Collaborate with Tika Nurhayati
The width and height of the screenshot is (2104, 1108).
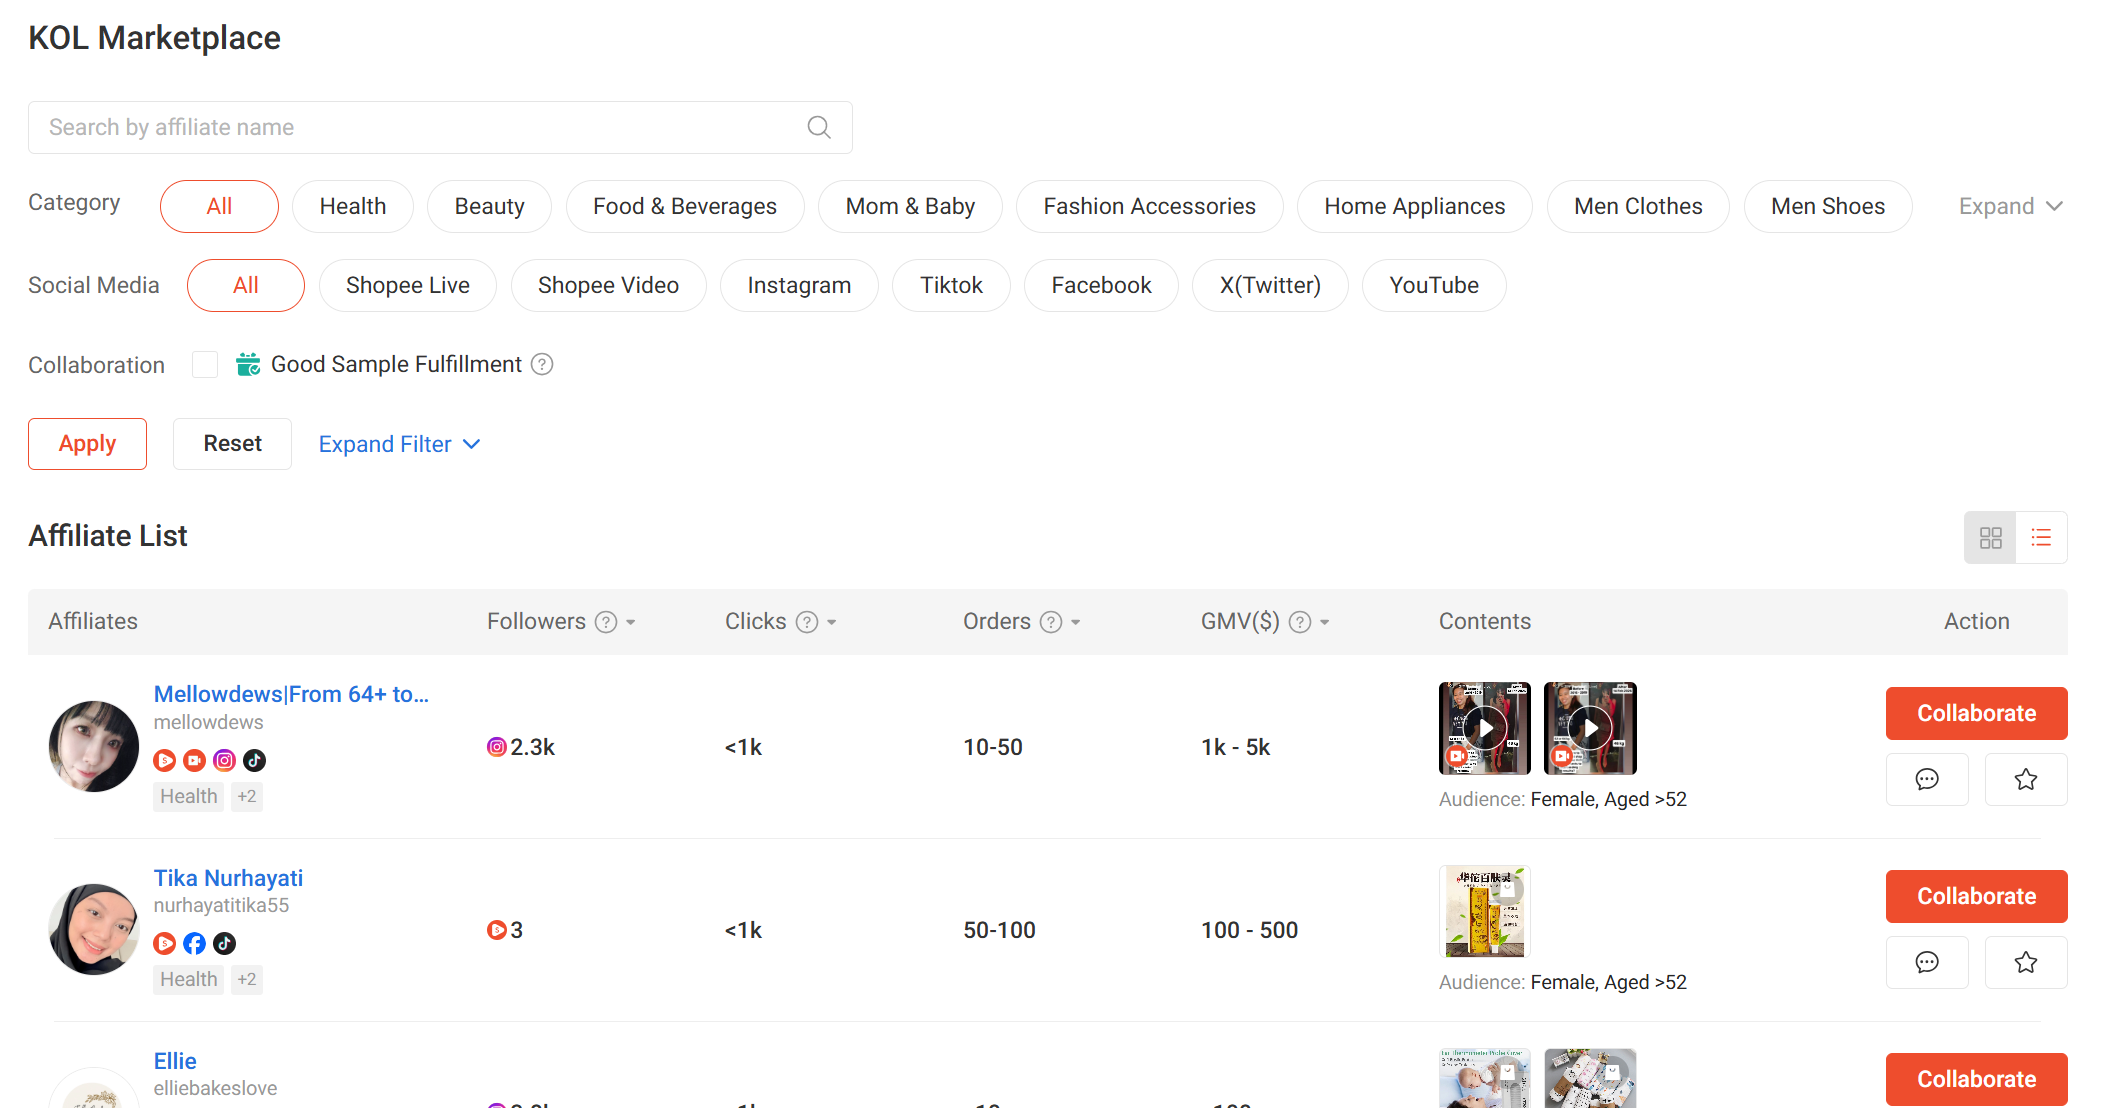click(x=1976, y=896)
